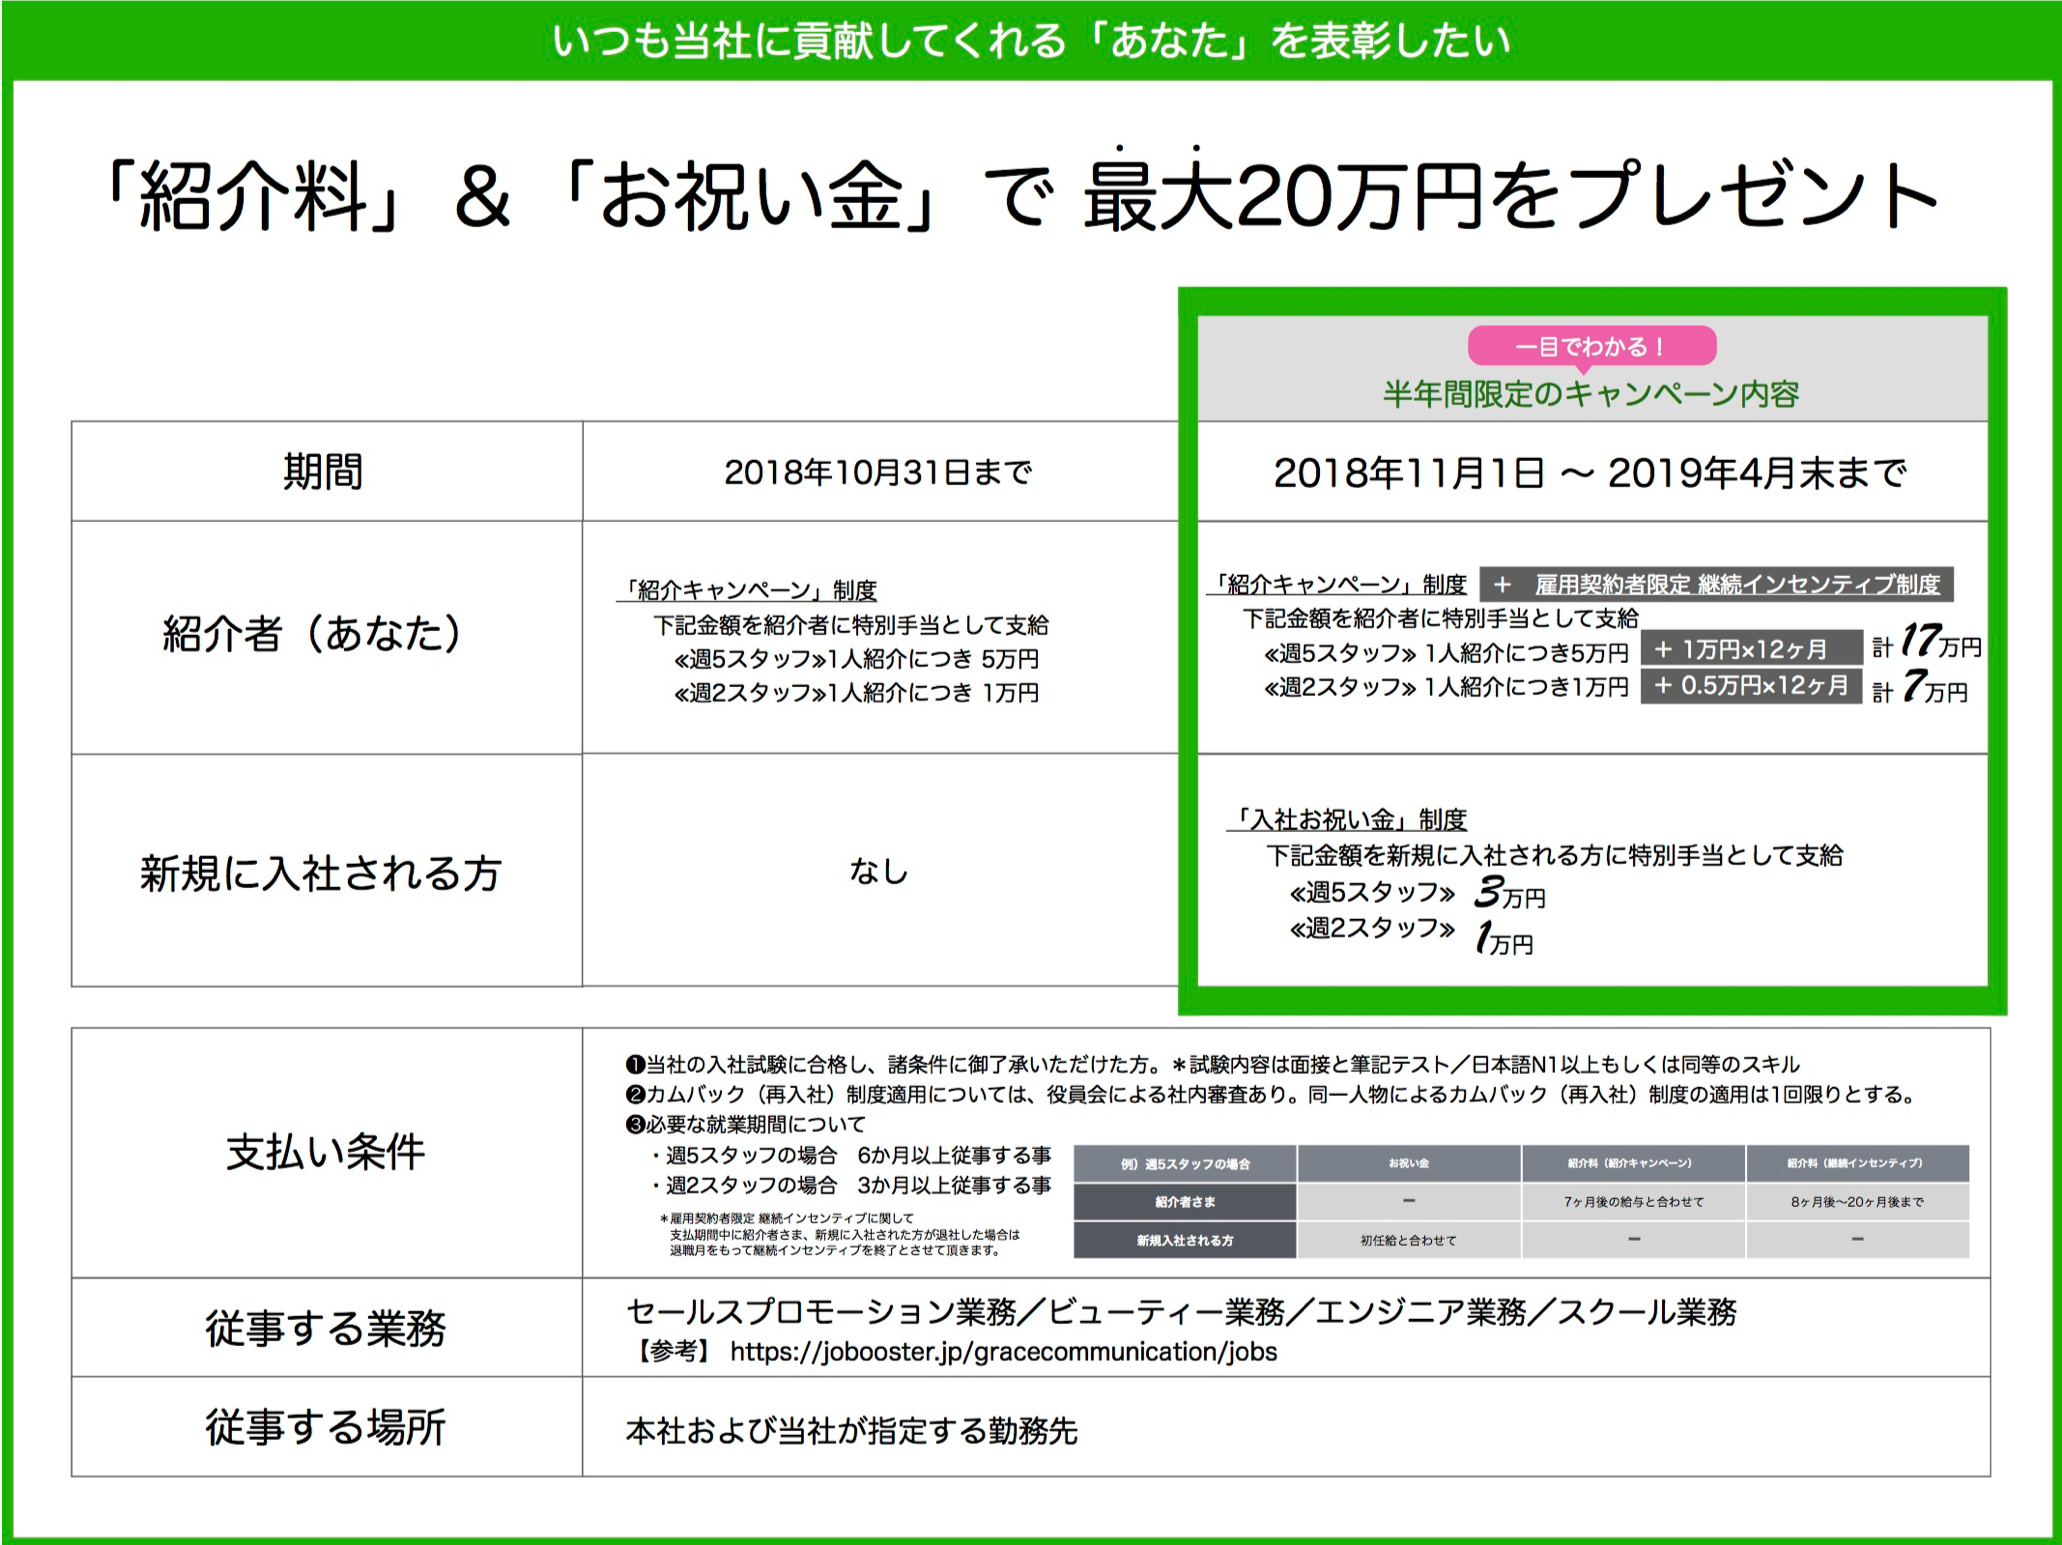
Task: Click the 例）週5スタッフの場合 table header
Action: pyautogui.click(x=1184, y=1164)
